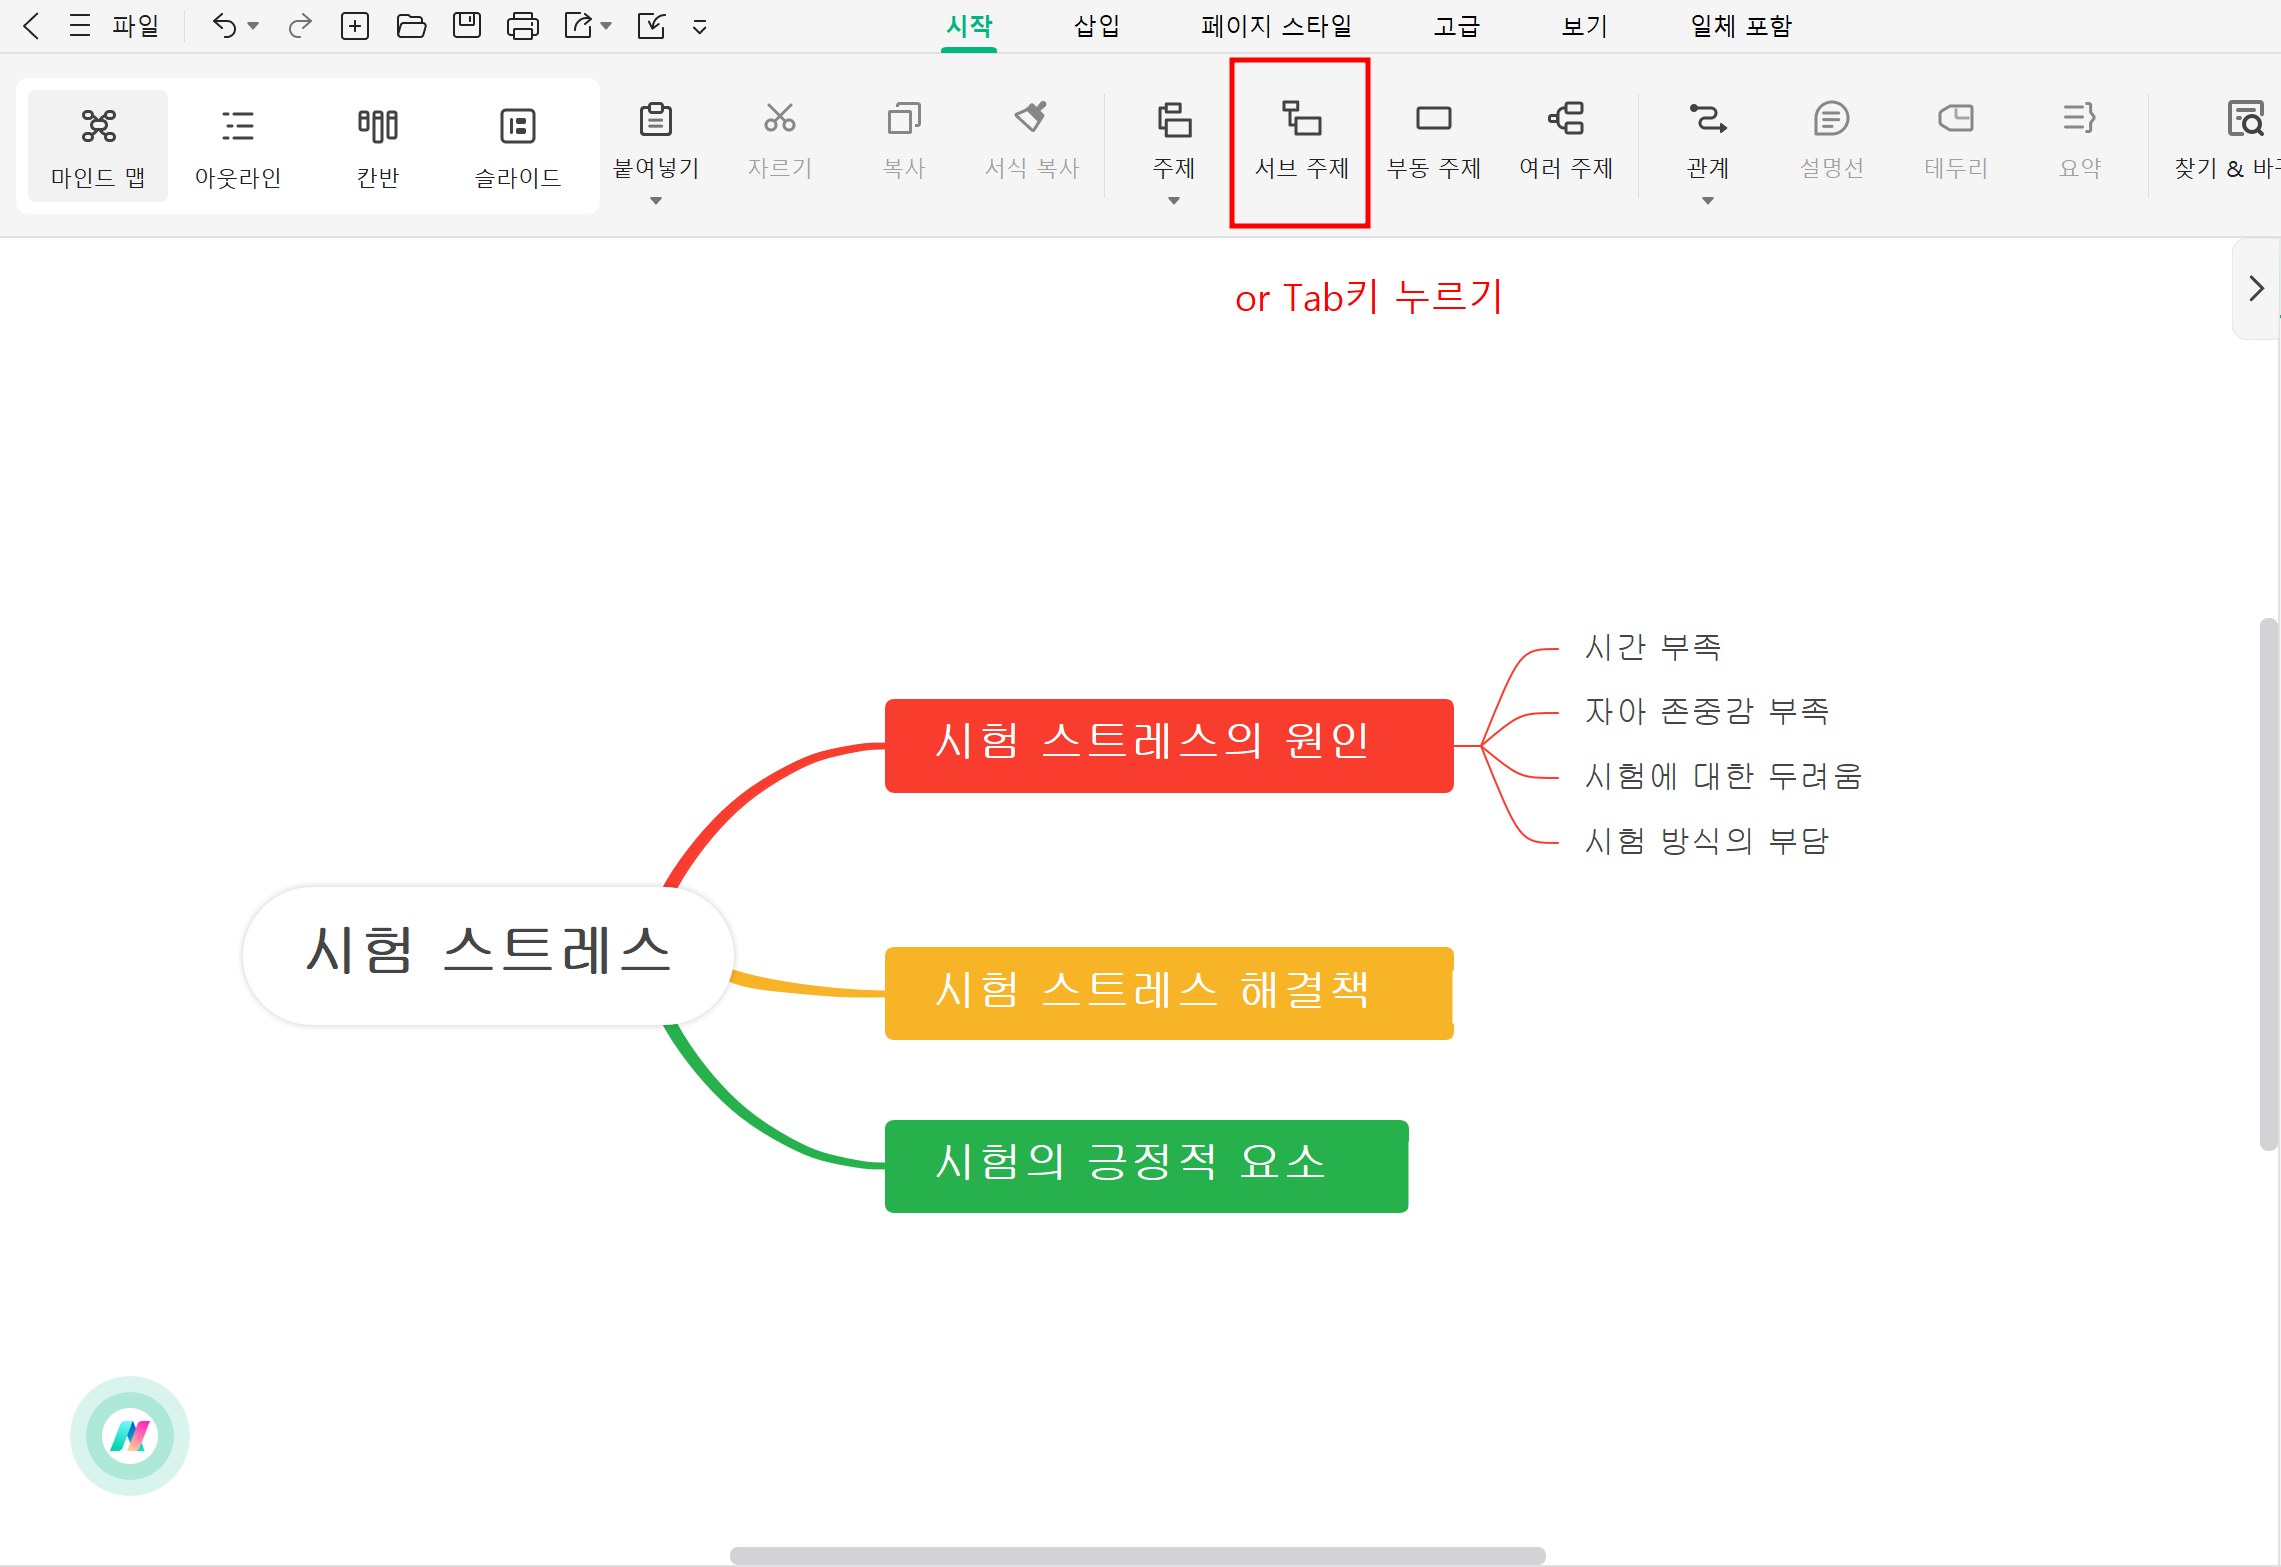Expand the quick access toolbar chevron
This screenshot has width=2281, height=1567.
pyautogui.click(x=700, y=27)
